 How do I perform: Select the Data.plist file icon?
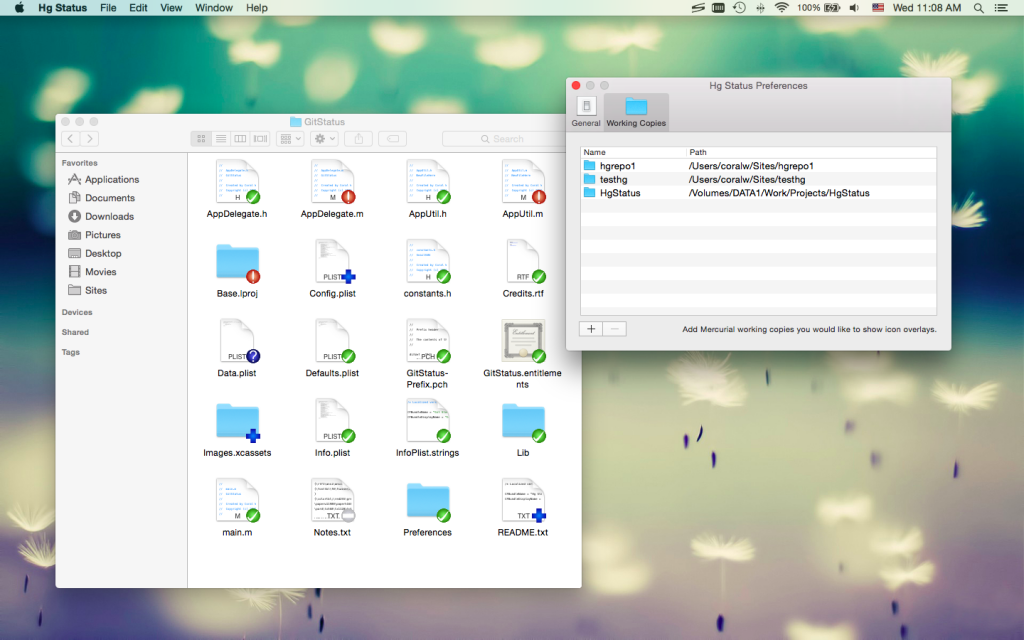tap(237, 341)
